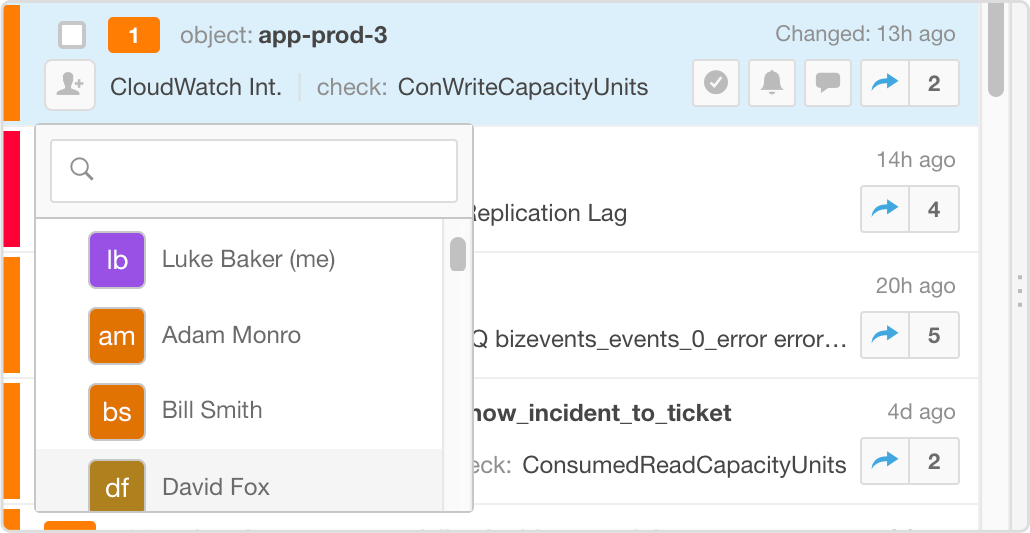Click the orange severity badge 1

pos(133,36)
